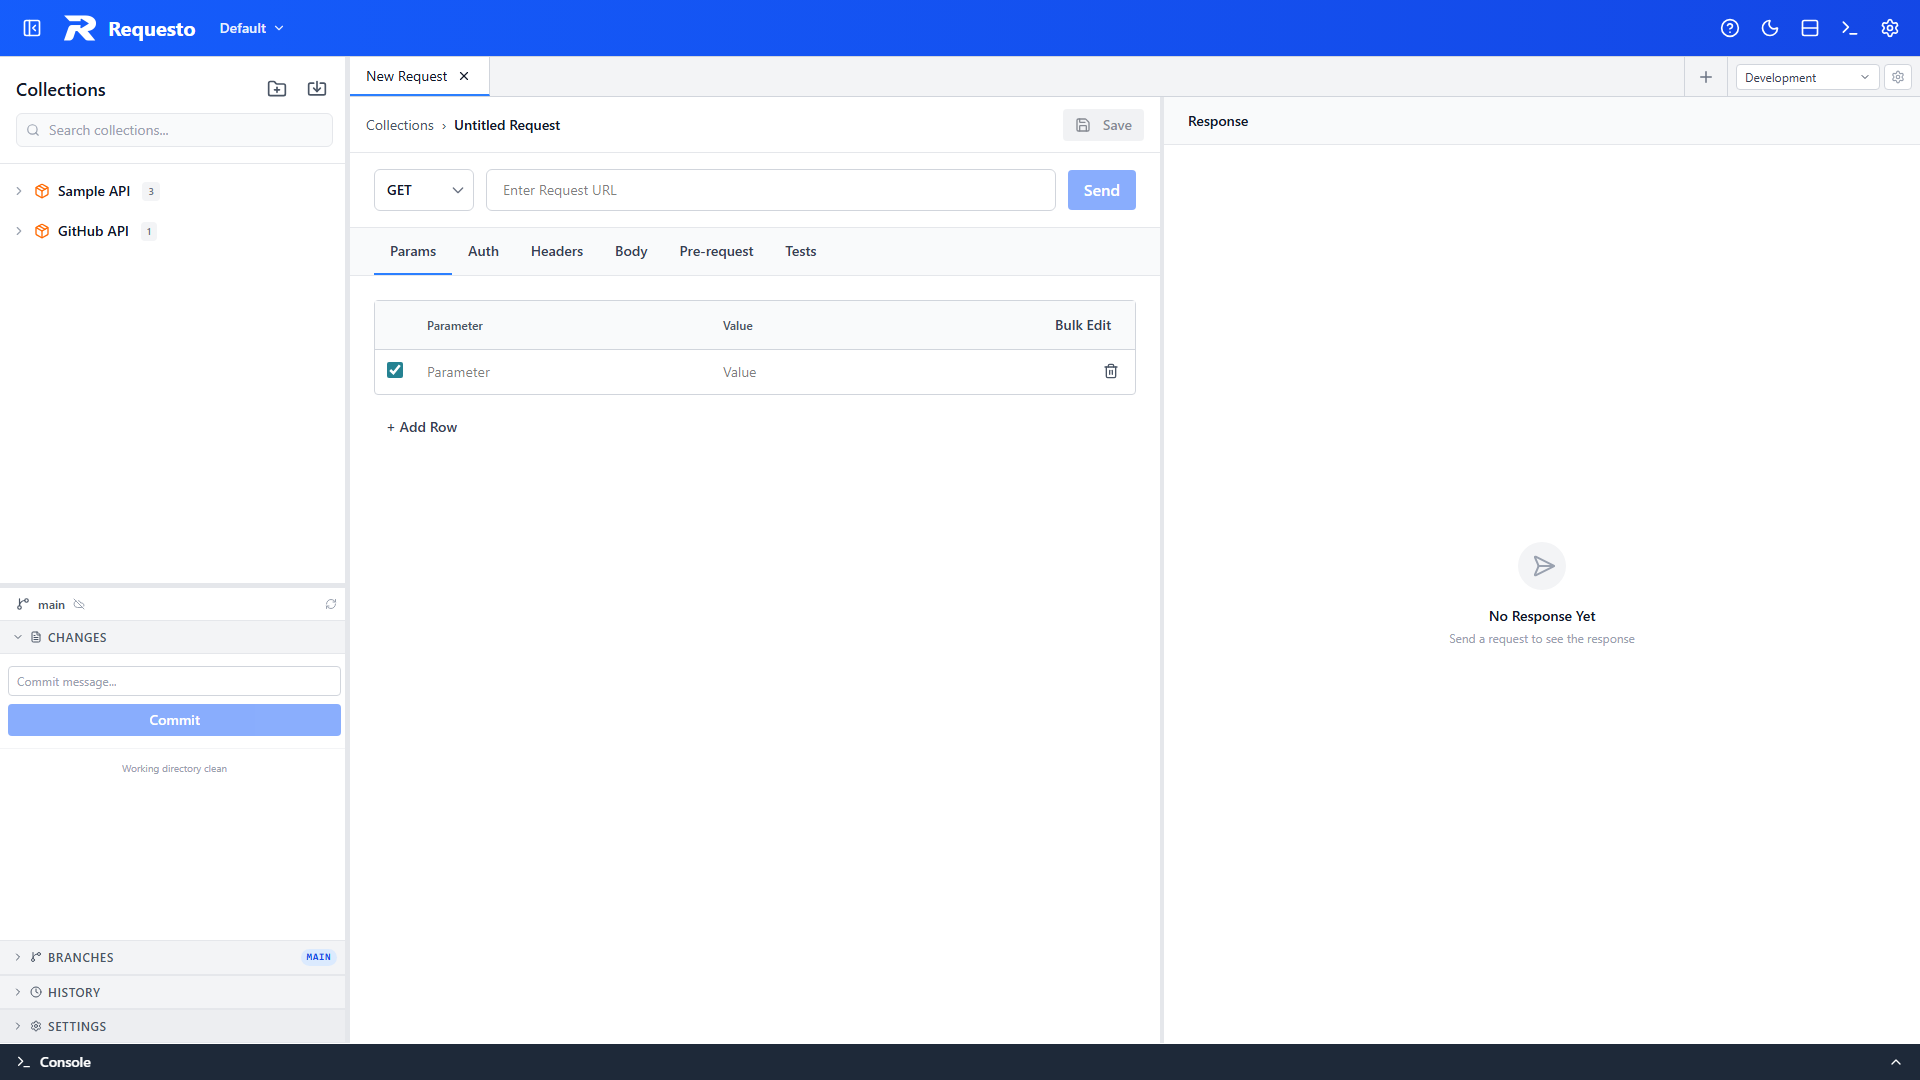
Task: Switch to the Pre-request tab
Action: 716,251
